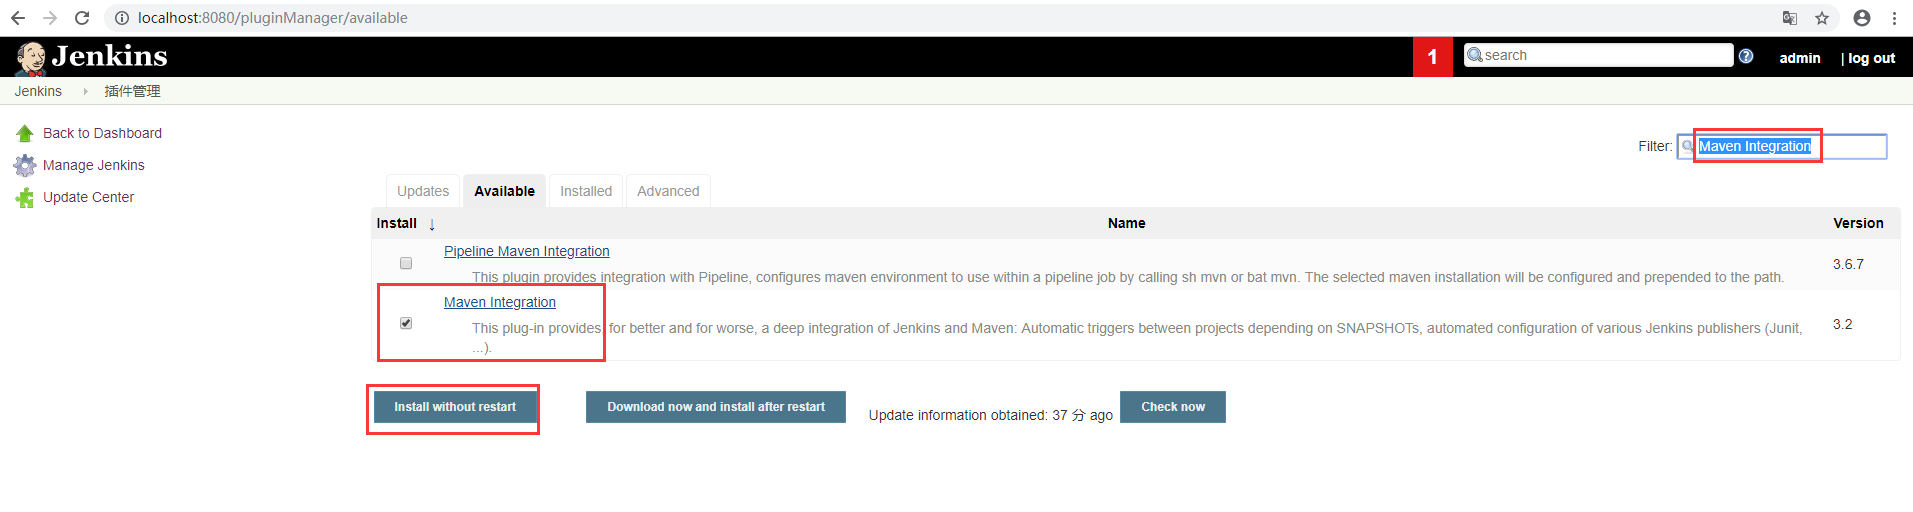Click the blue search help question icon
Image resolution: width=1913 pixels, height=512 pixels.
[x=1746, y=56]
